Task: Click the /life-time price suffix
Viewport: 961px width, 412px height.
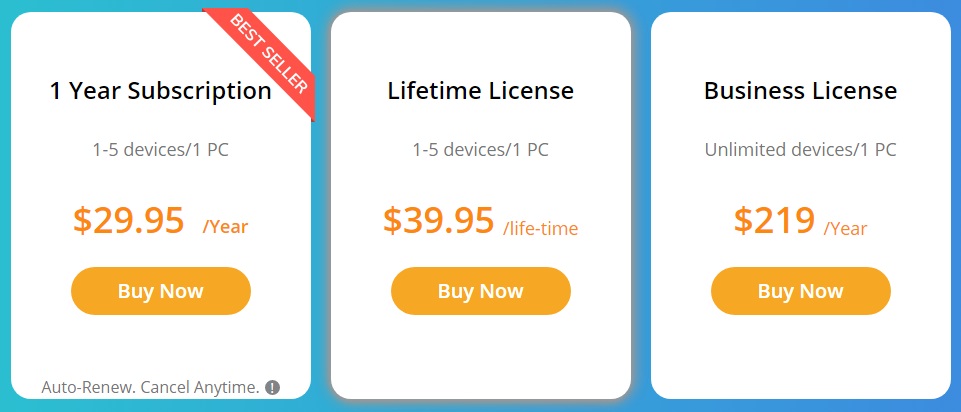Action: coord(541,228)
